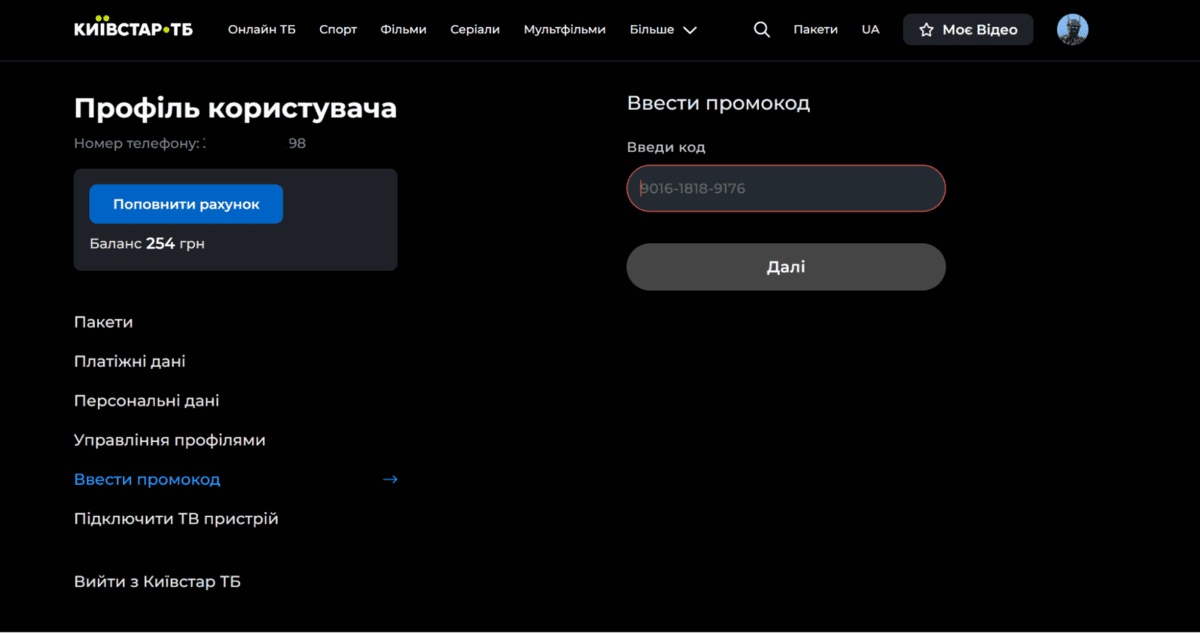Click the Профіль користувача heading
The image size is (1200, 633).
pos(235,108)
